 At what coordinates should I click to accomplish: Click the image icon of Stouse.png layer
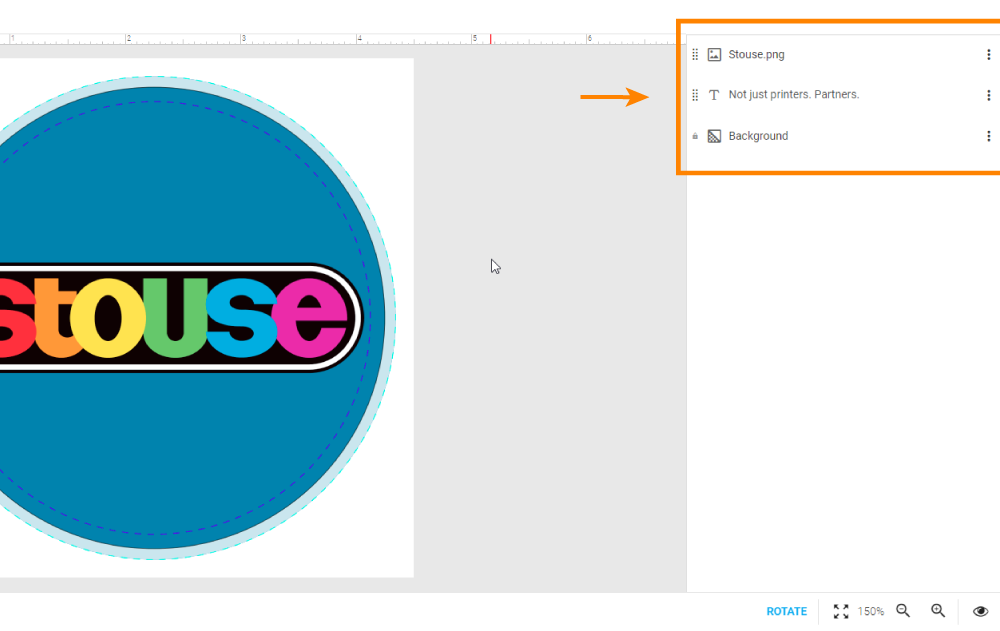tap(714, 55)
